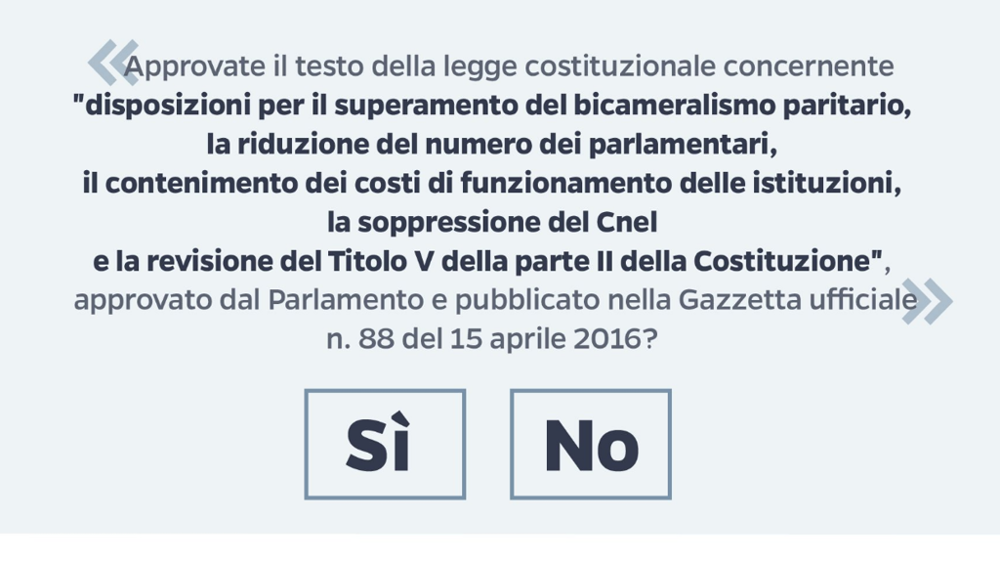Click the bold word "parlamentari"

click(x=692, y=146)
